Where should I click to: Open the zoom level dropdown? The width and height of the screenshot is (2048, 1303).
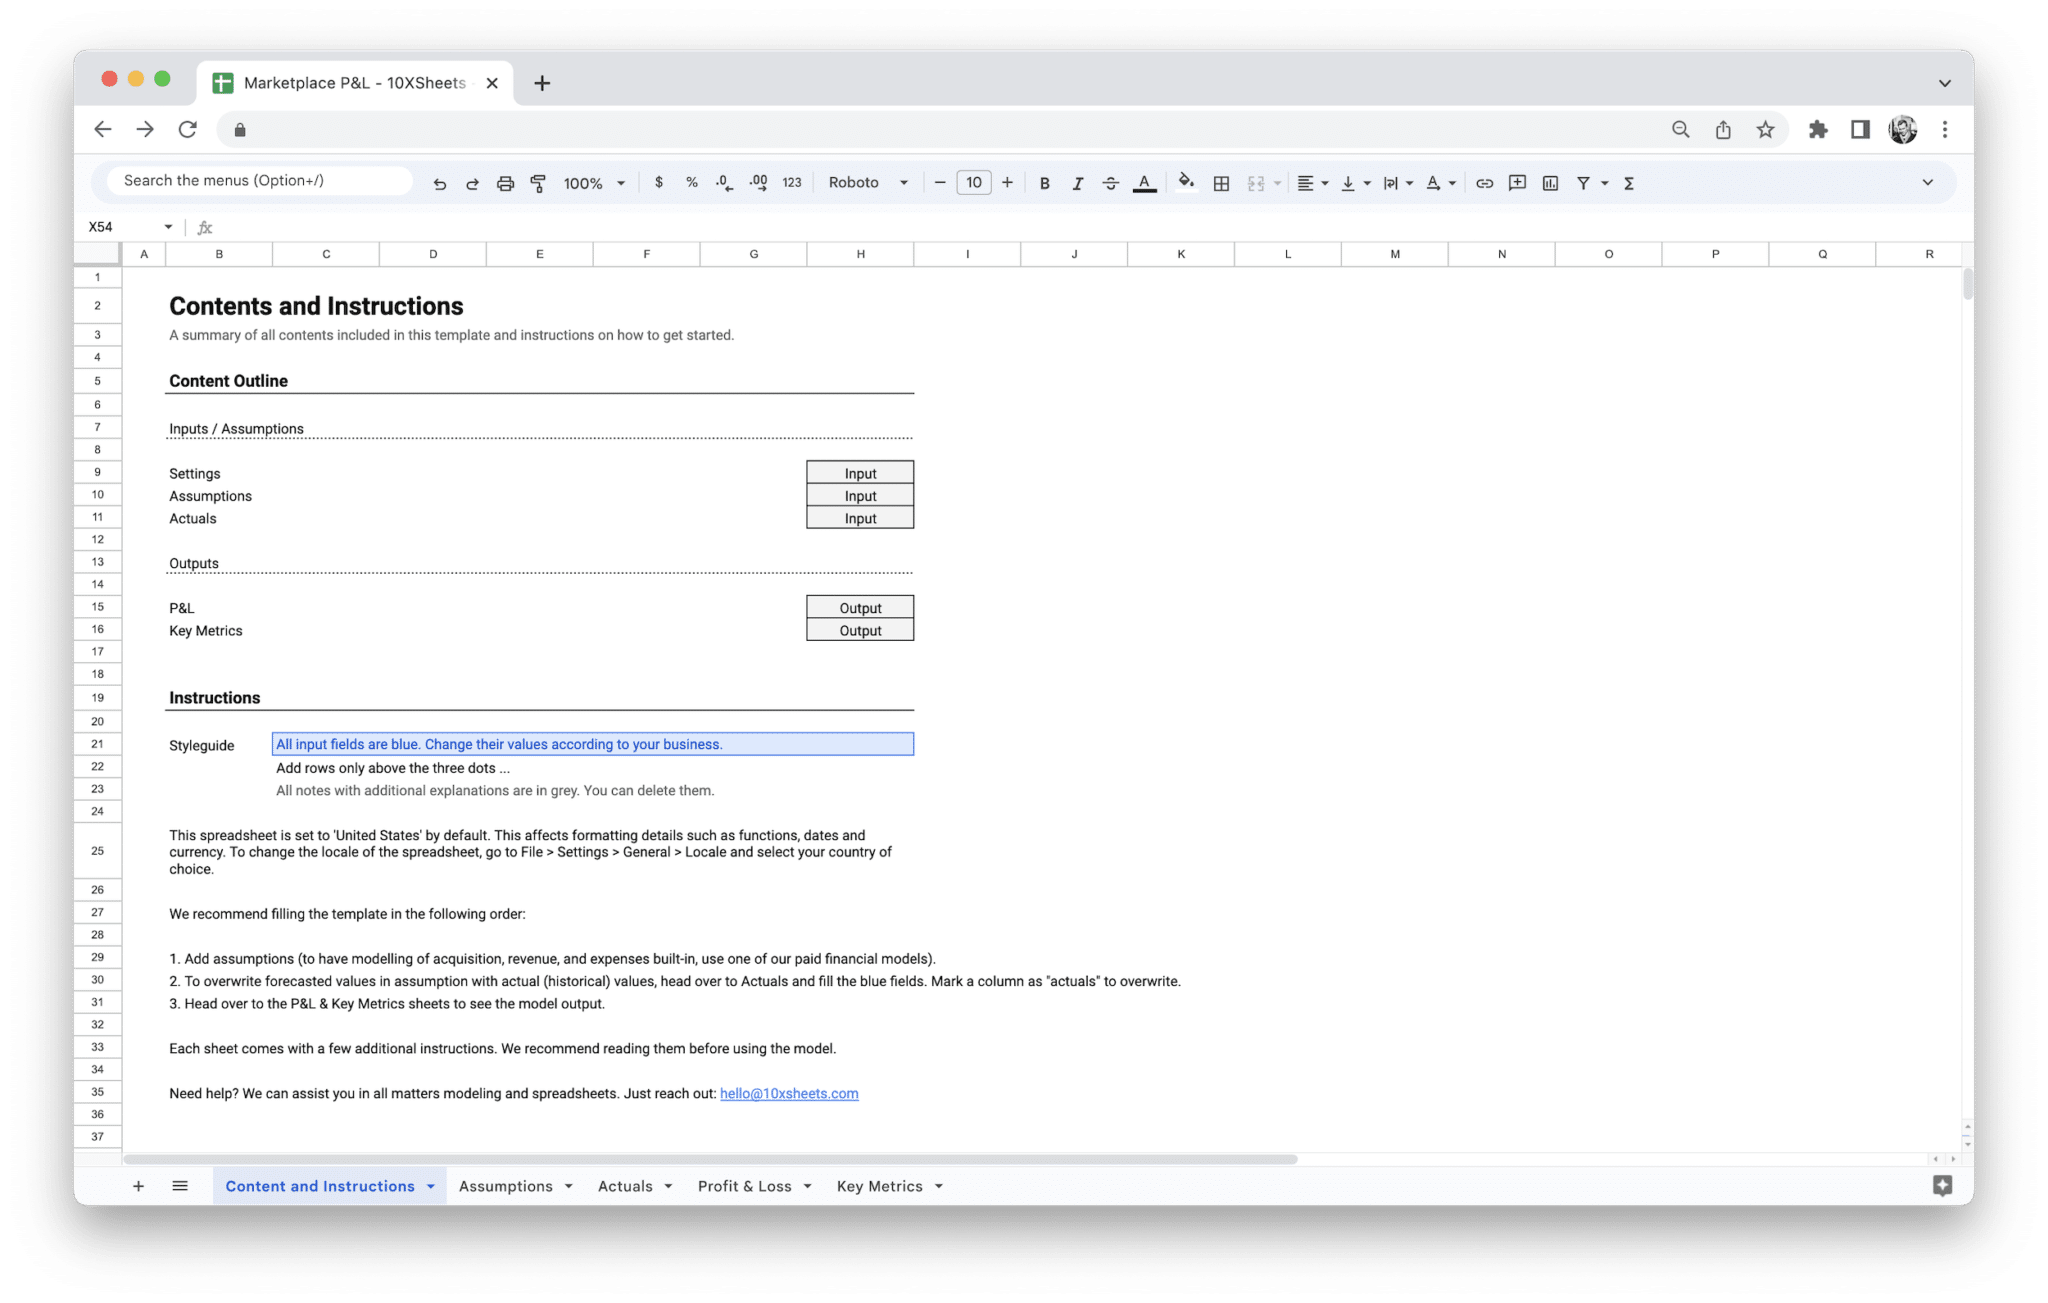(592, 182)
